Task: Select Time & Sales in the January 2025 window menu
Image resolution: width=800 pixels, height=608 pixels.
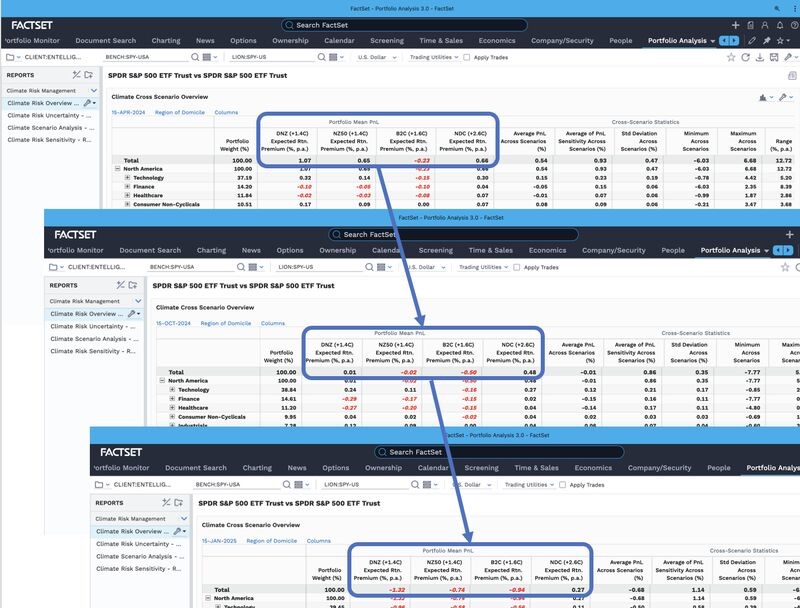Action: click(536, 468)
